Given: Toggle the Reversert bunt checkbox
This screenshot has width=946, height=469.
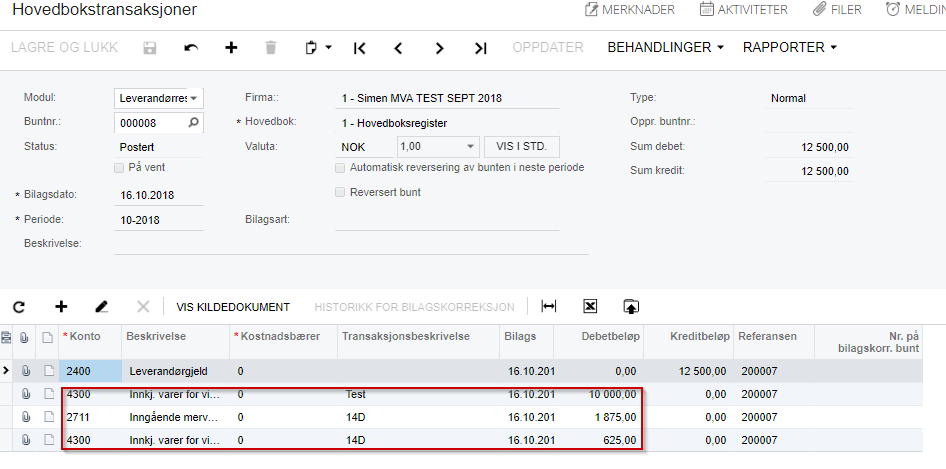Looking at the screenshot, I should pos(340,193).
